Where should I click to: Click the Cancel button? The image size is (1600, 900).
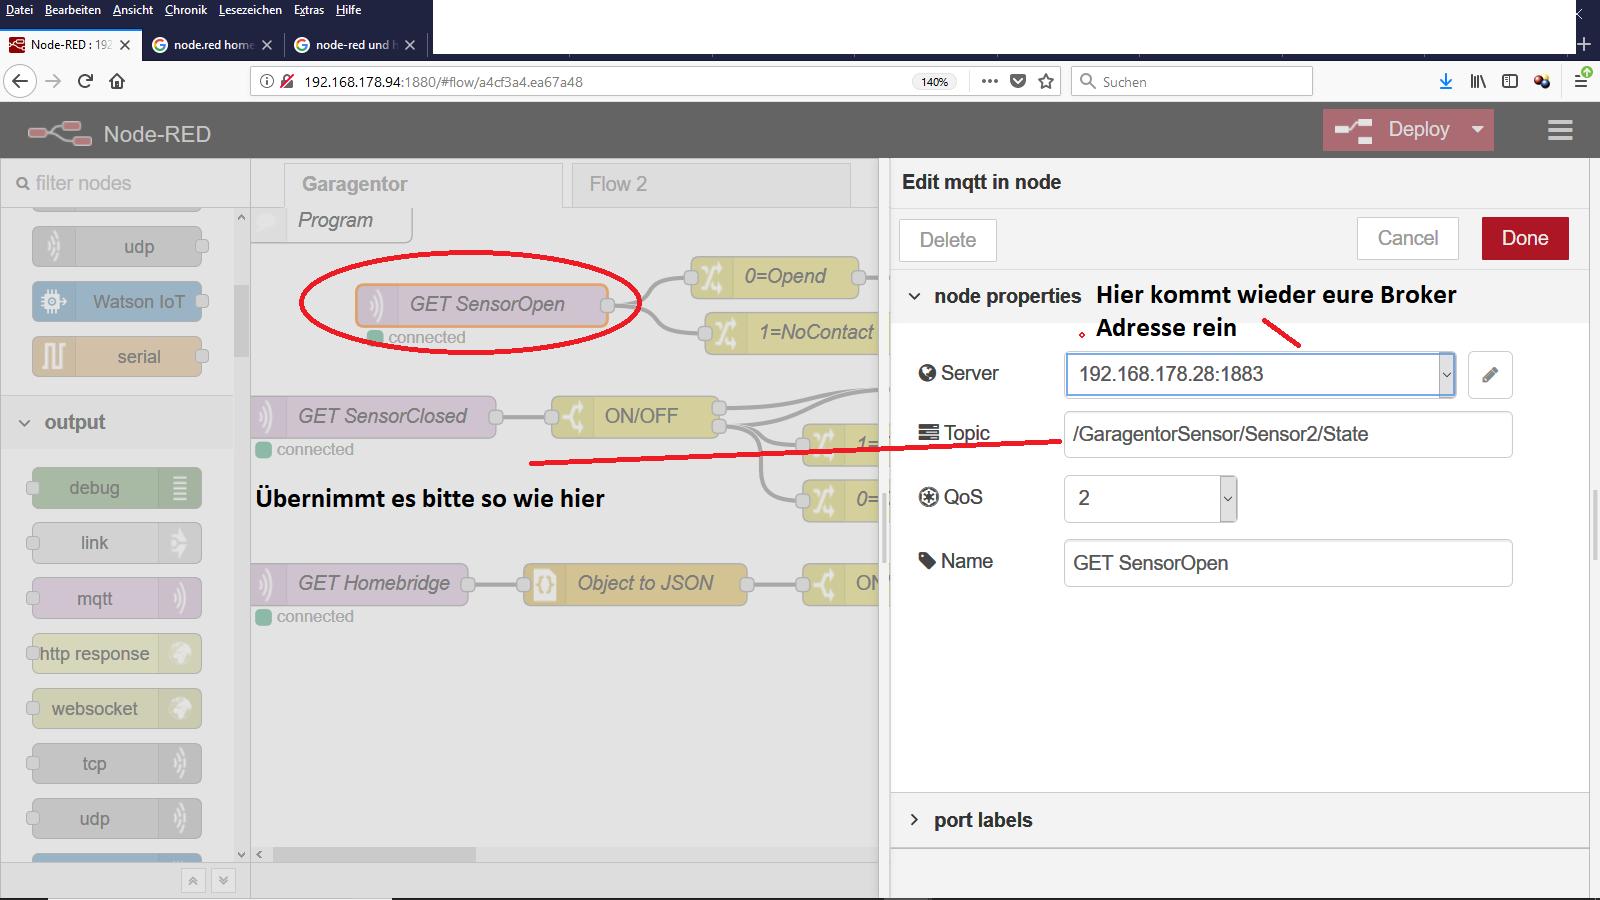coord(1407,238)
